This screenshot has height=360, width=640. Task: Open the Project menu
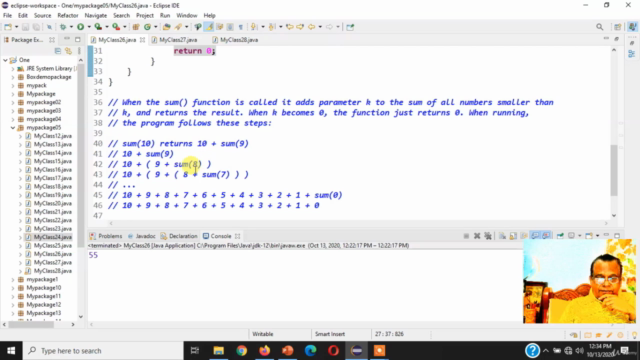[144, 16]
